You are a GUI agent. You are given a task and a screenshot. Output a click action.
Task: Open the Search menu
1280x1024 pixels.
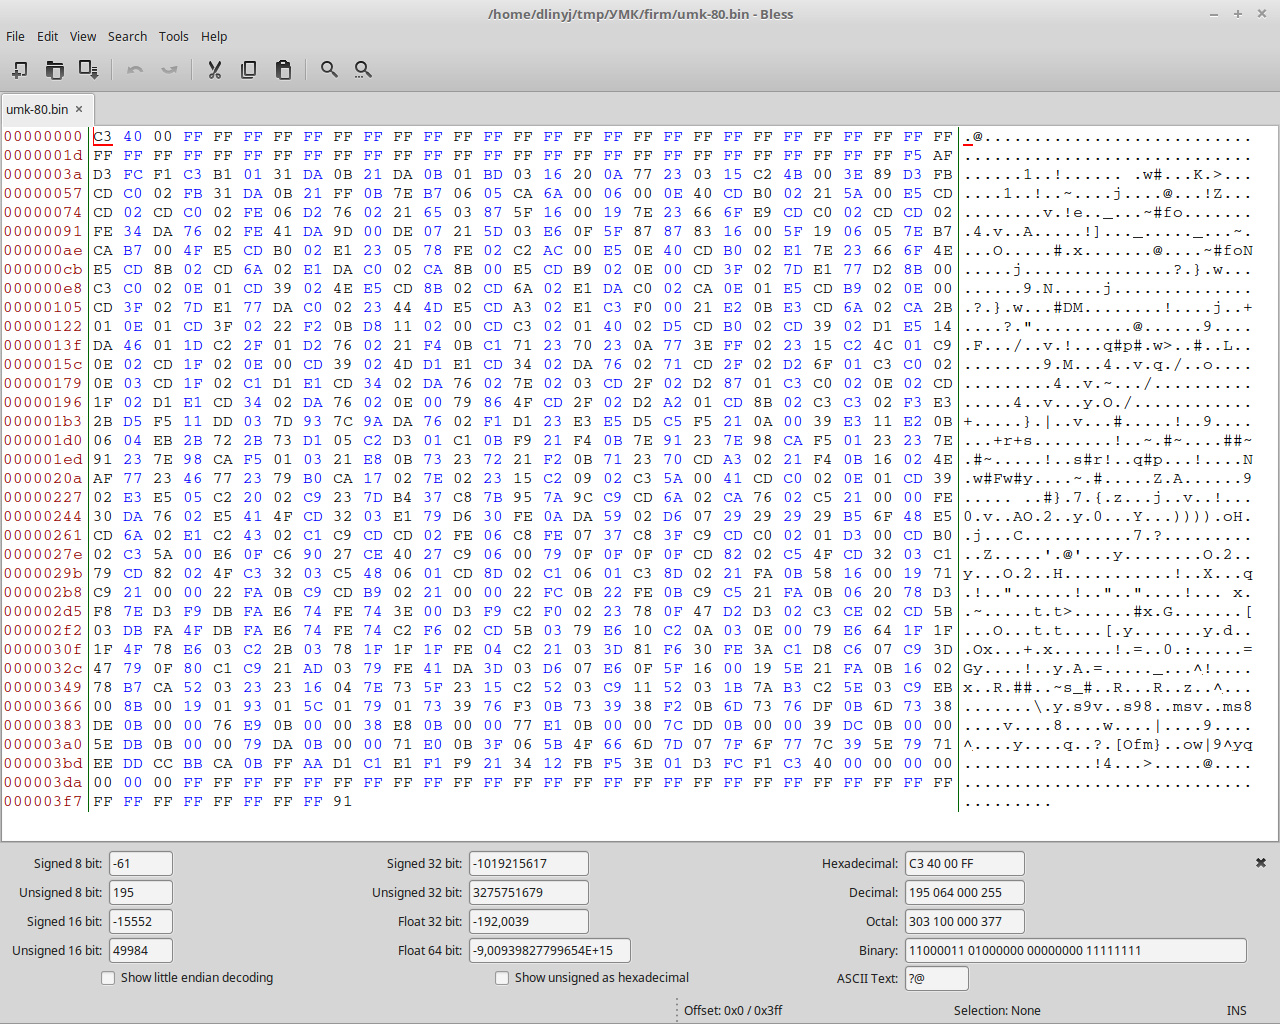(x=128, y=36)
